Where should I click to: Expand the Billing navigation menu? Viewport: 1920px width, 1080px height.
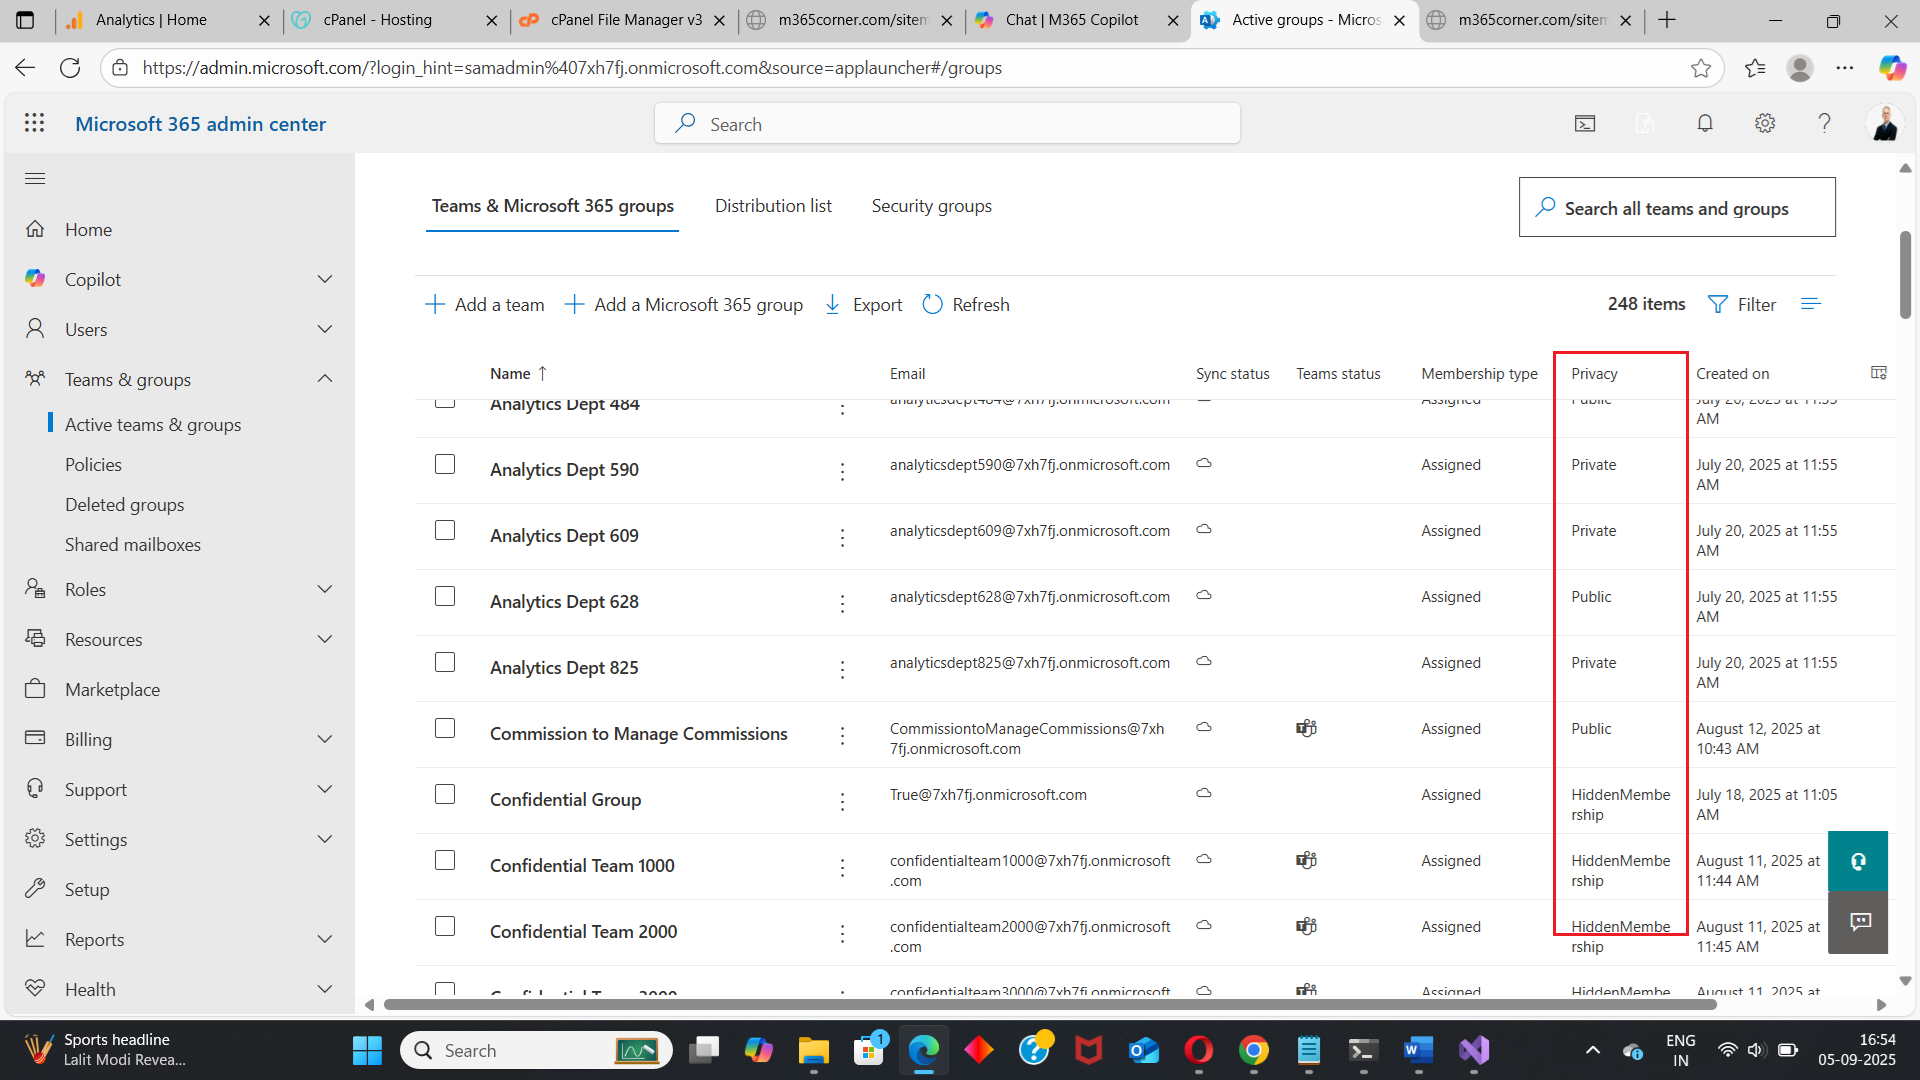coord(324,739)
